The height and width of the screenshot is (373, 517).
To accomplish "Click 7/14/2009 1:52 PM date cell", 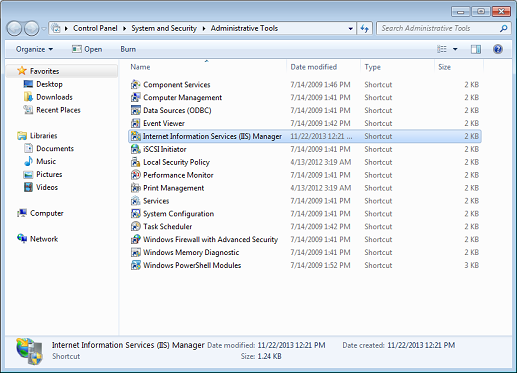I will [x=320, y=265].
